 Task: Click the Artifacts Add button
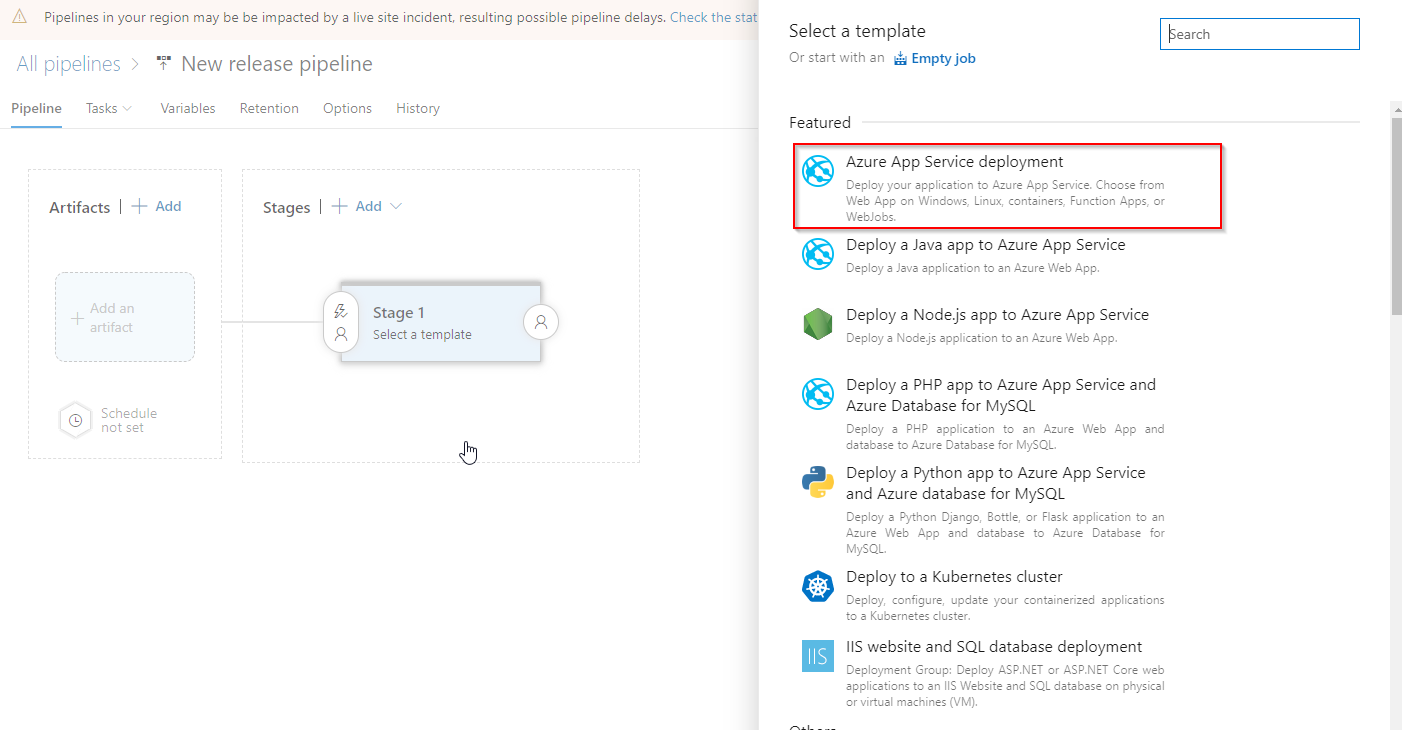coord(157,206)
